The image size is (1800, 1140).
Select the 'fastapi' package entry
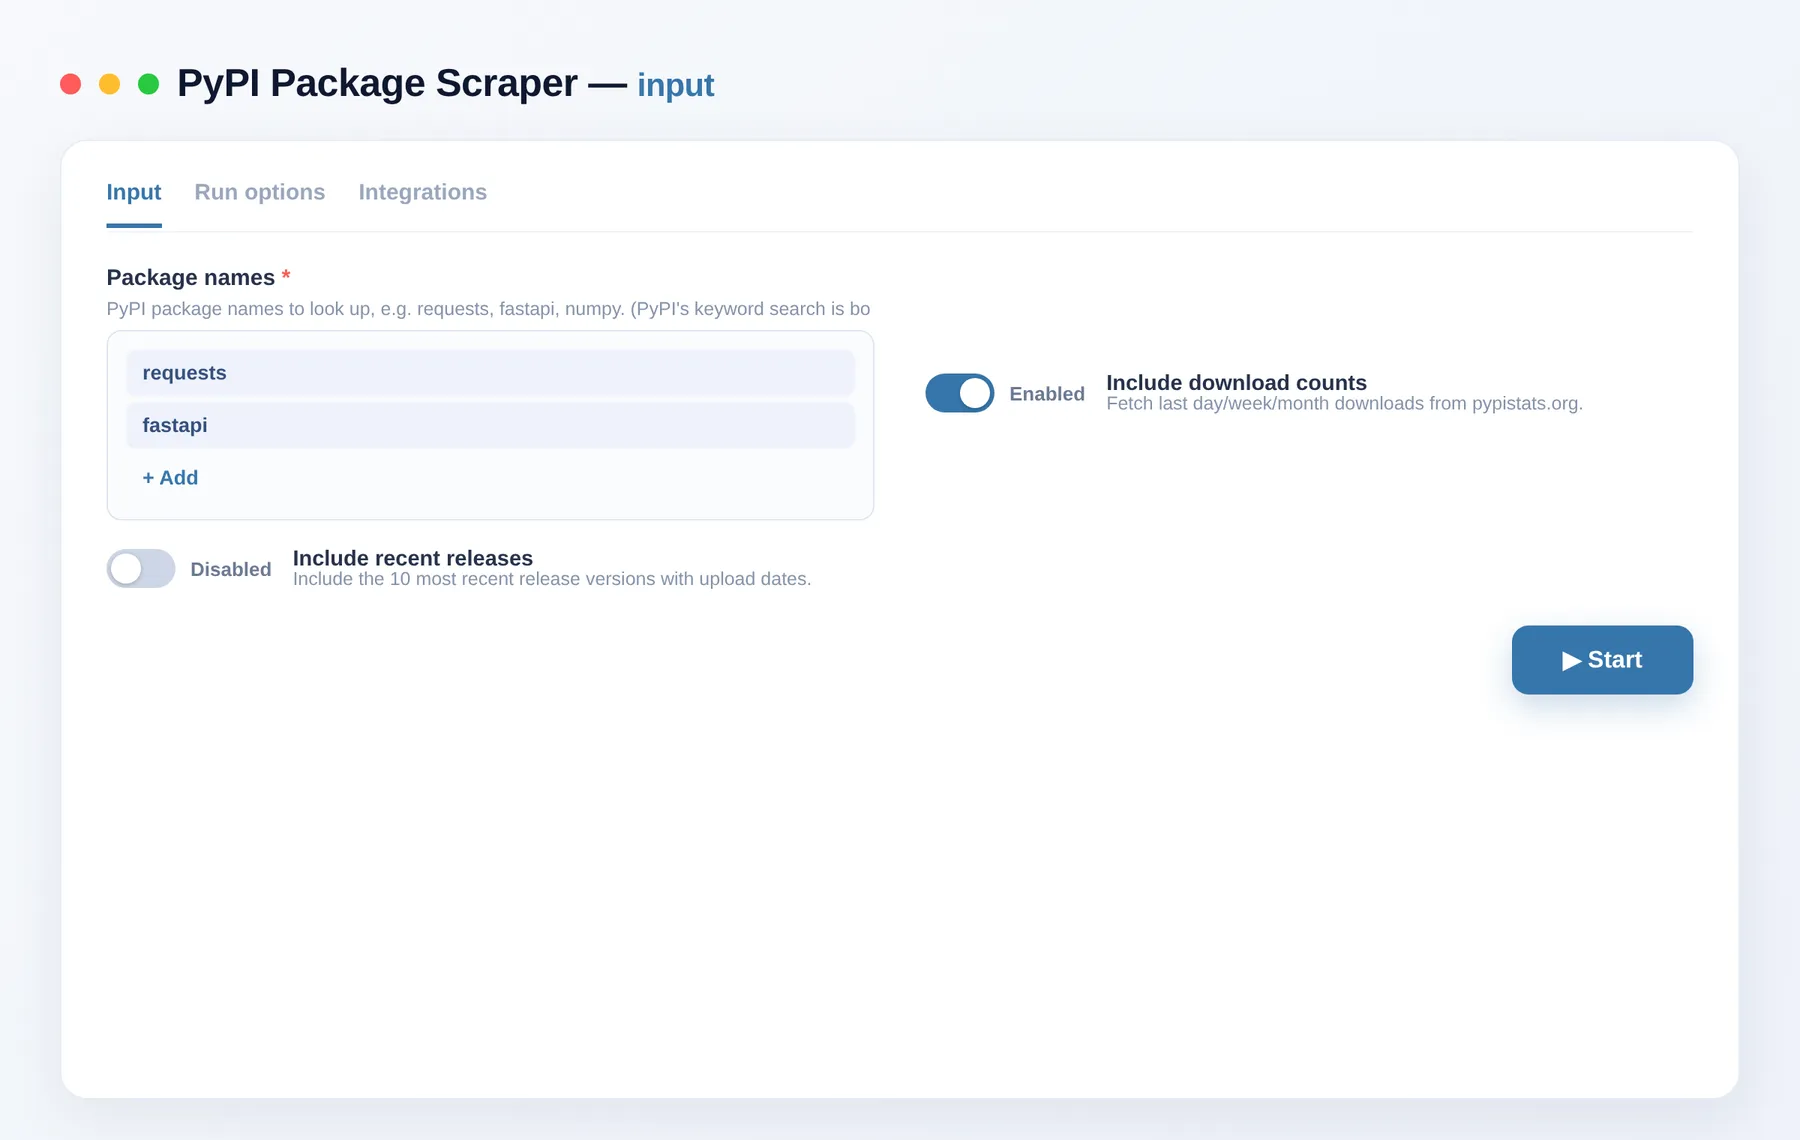490,425
